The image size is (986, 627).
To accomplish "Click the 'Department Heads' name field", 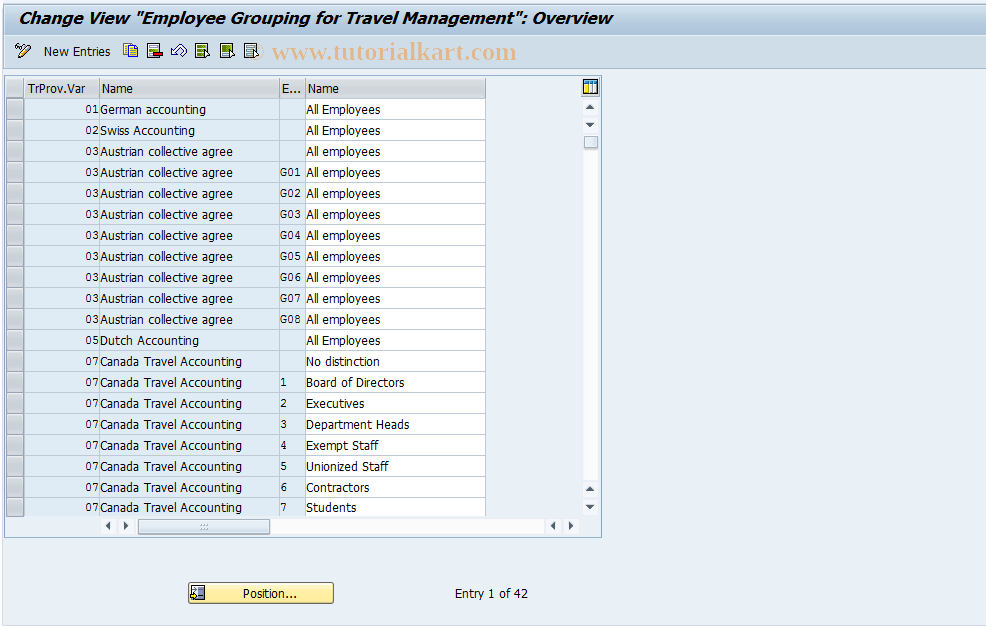I will click(395, 424).
